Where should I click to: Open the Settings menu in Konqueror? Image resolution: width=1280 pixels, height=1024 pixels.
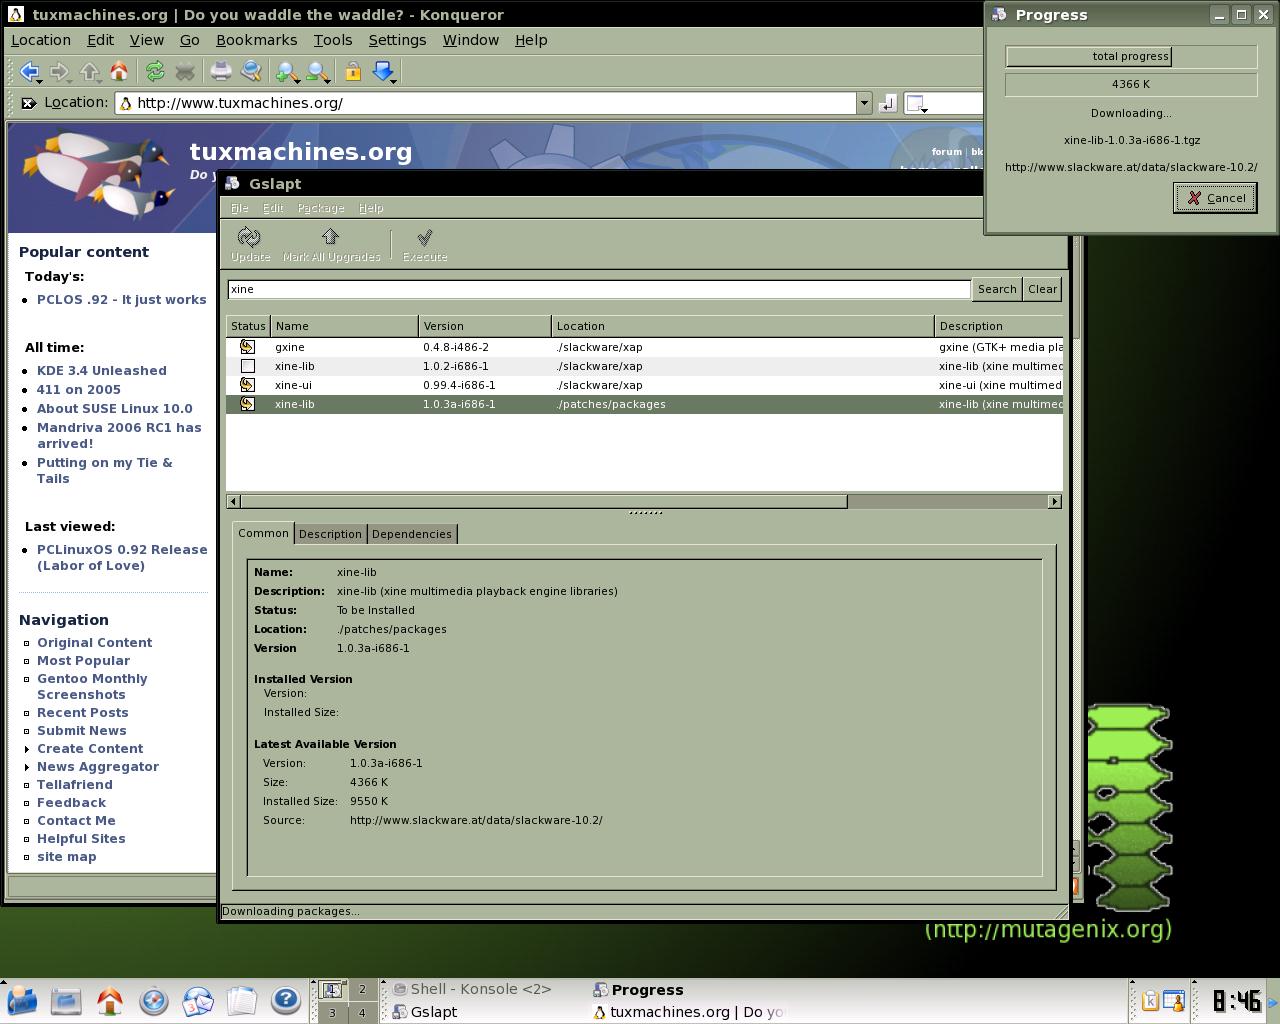click(397, 40)
